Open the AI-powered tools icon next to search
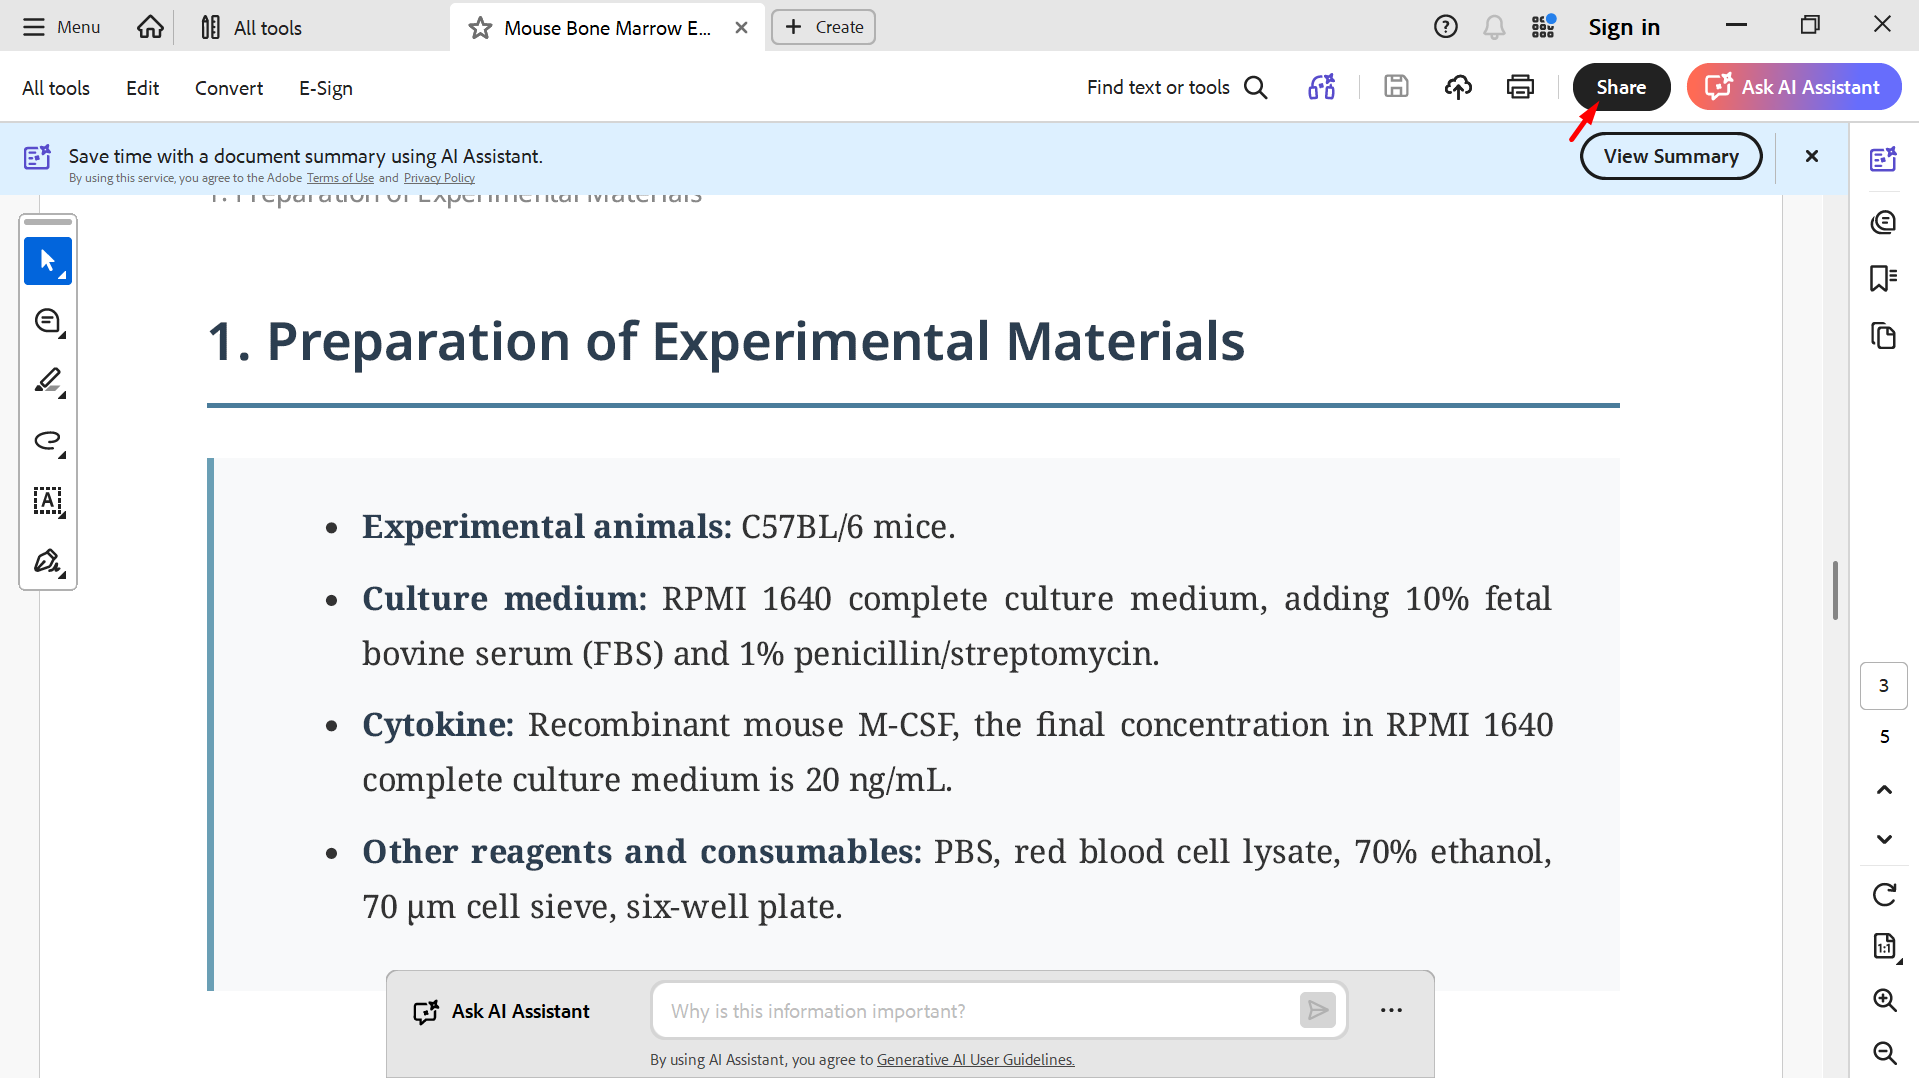The image size is (1919, 1079). coord(1322,87)
